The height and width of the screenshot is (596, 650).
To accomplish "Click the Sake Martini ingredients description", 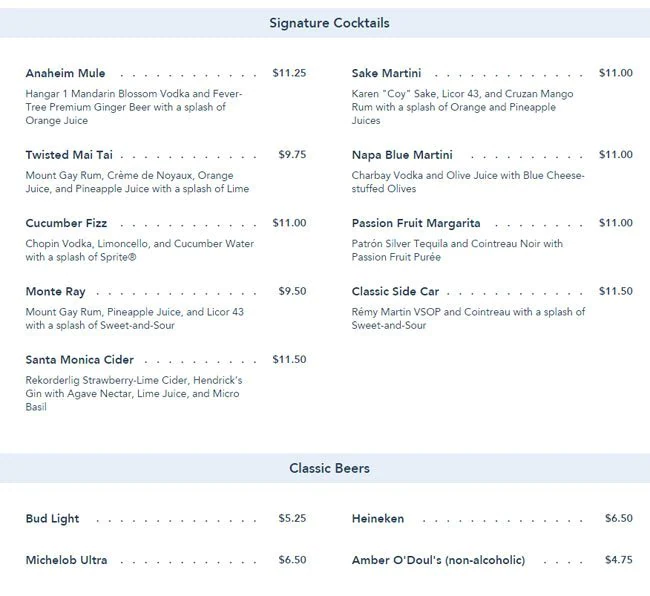I will pos(462,107).
